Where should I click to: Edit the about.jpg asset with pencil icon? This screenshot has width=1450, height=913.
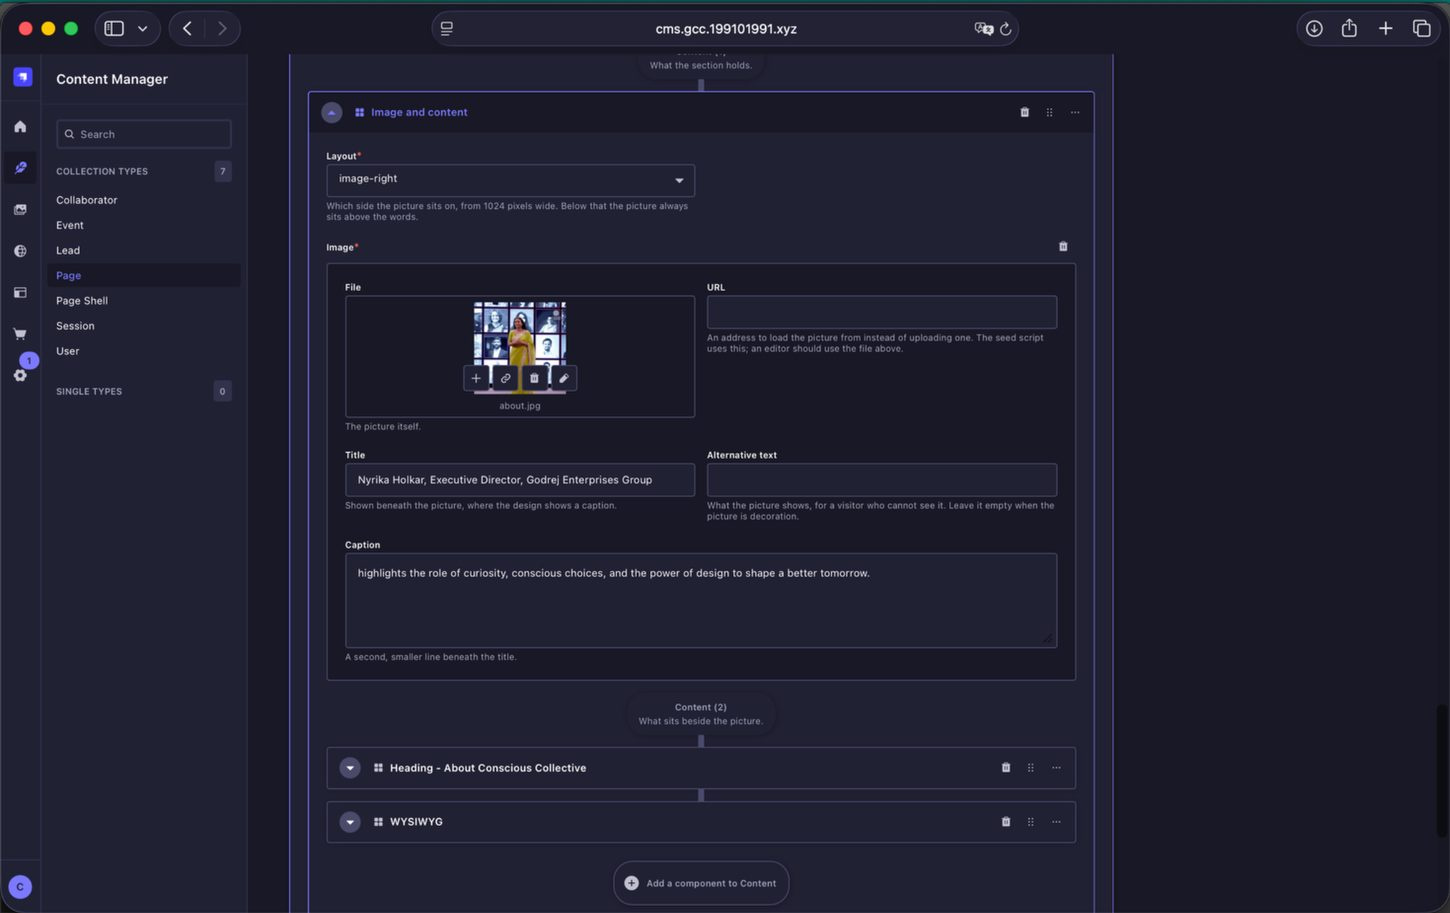563,378
